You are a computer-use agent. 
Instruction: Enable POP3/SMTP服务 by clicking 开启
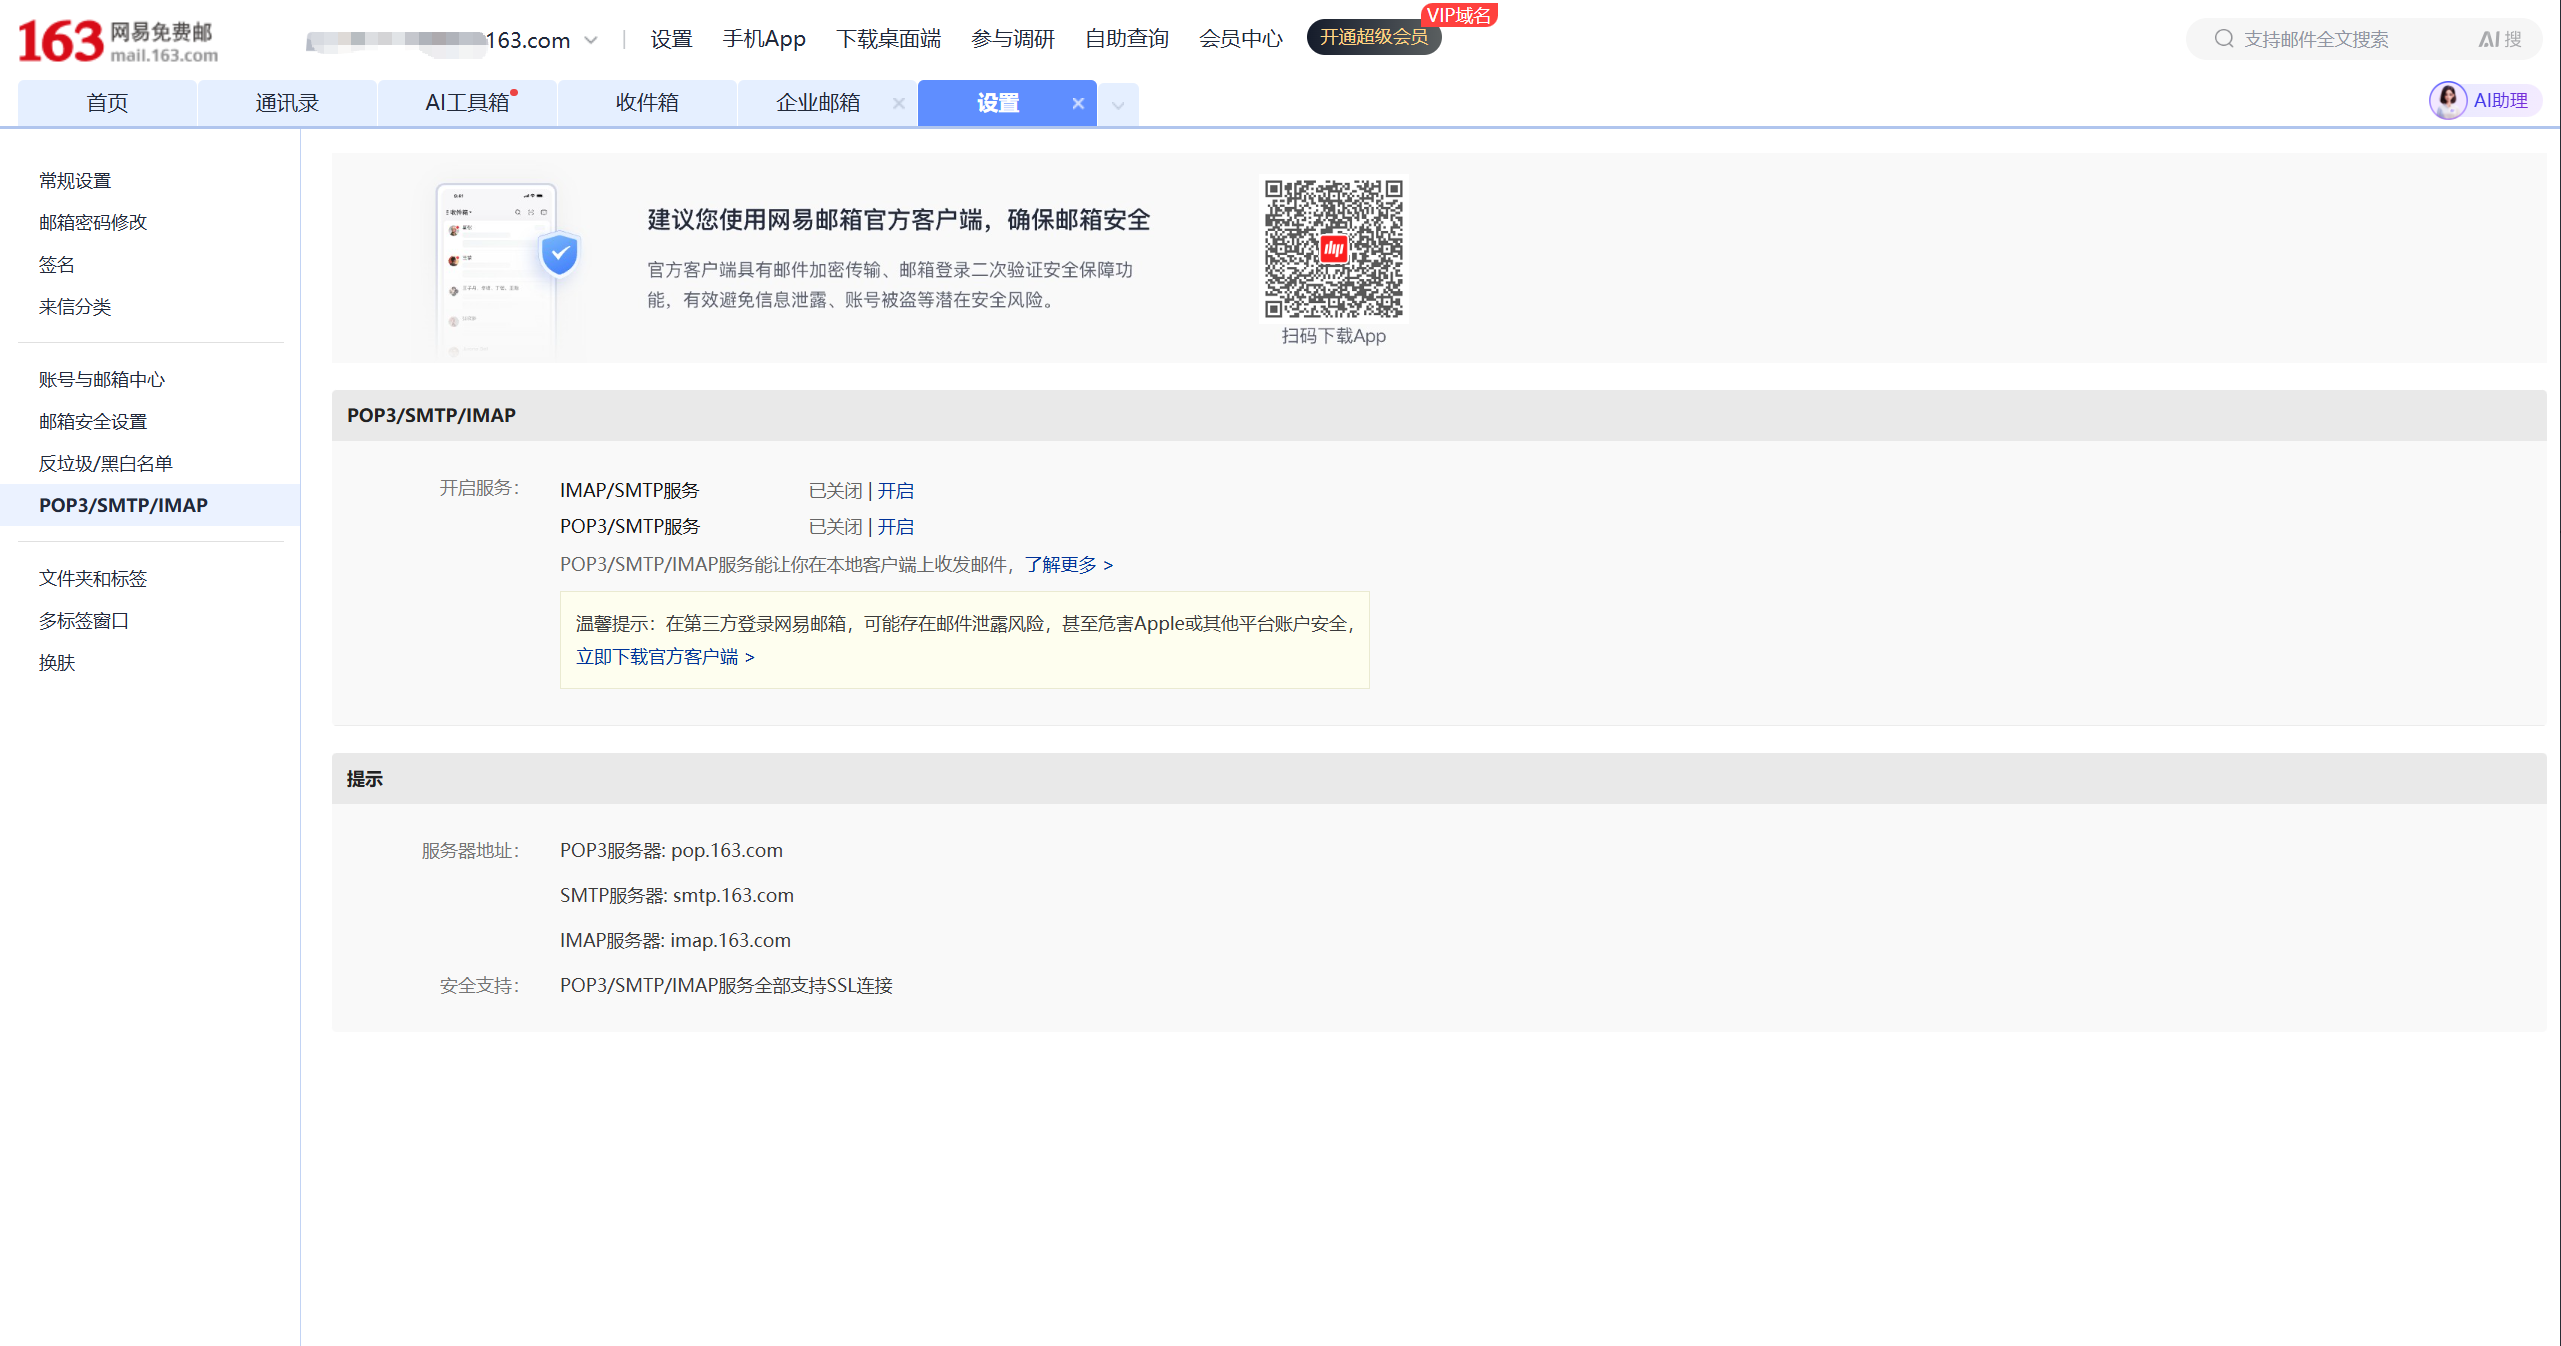pos(895,526)
